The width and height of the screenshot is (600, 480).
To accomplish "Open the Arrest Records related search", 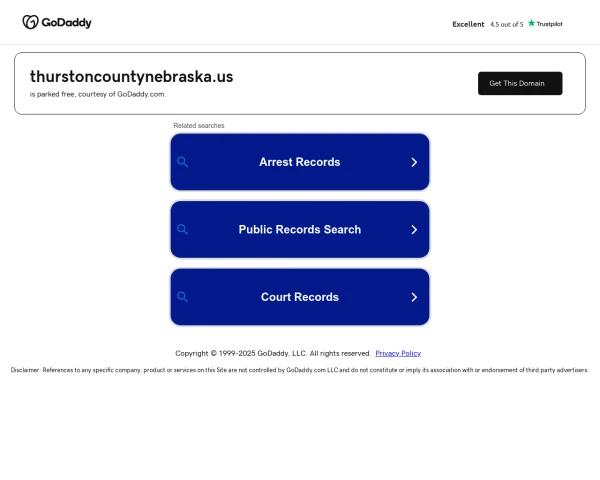I will [x=300, y=162].
